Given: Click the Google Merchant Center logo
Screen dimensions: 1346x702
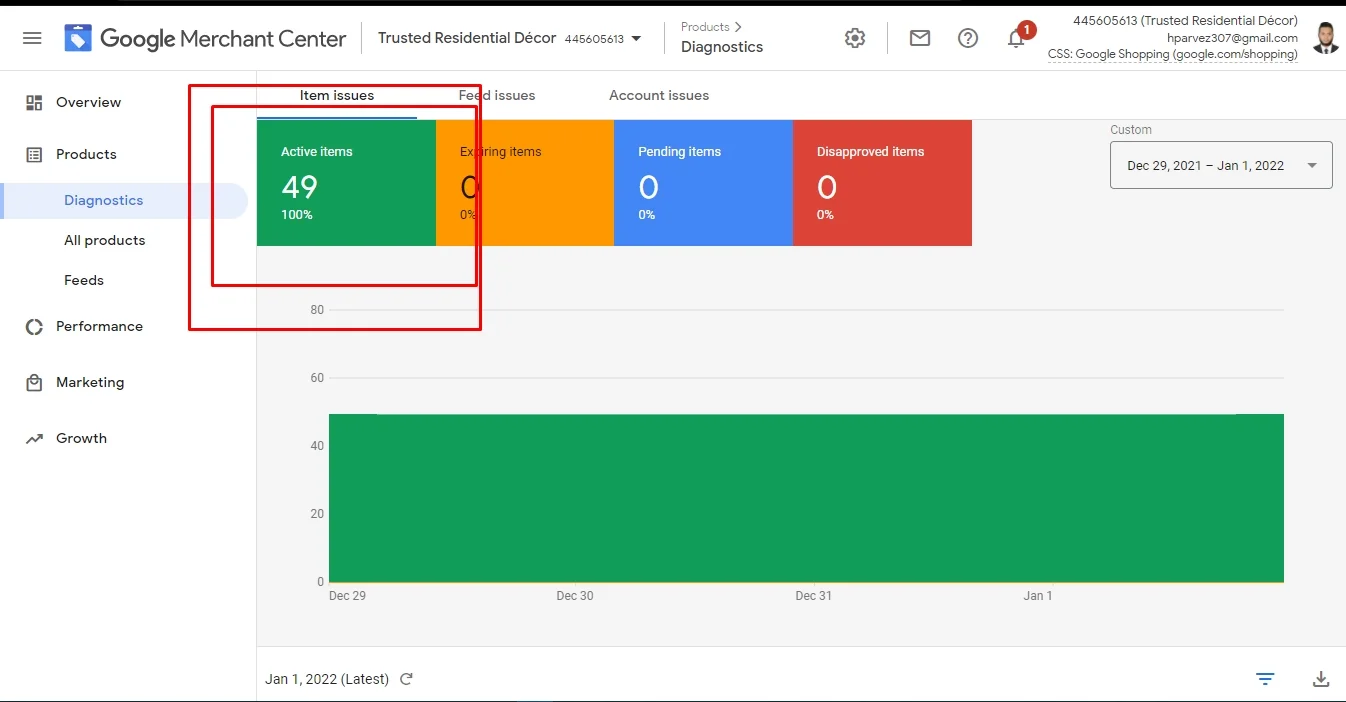Looking at the screenshot, I should tap(206, 39).
